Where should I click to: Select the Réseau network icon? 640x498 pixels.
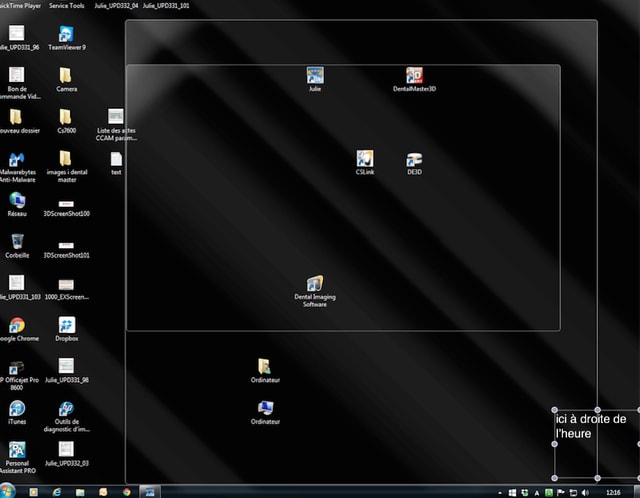tap(17, 200)
